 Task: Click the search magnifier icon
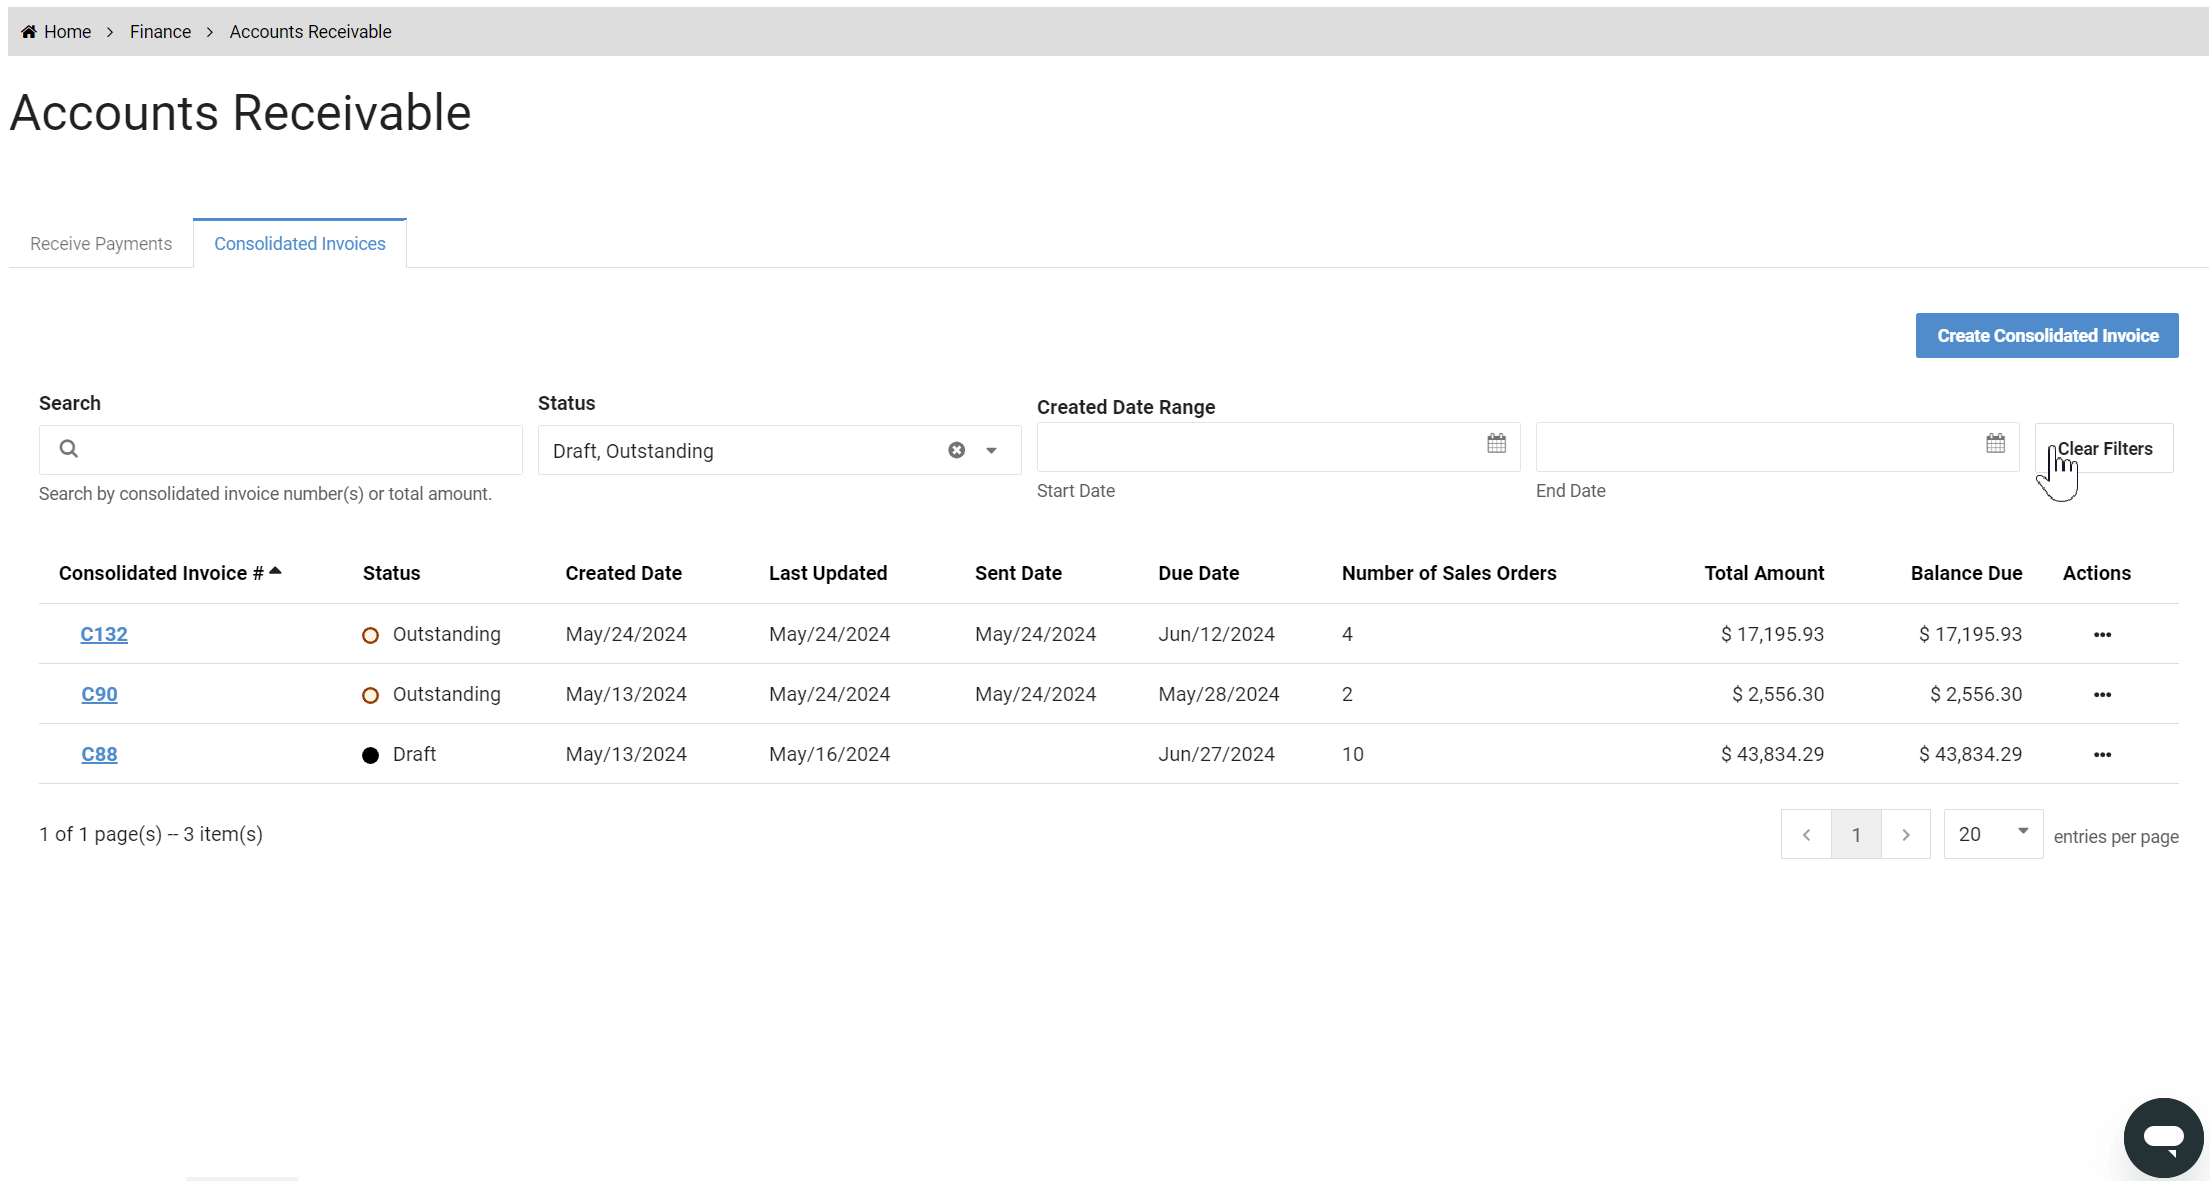[x=67, y=448]
